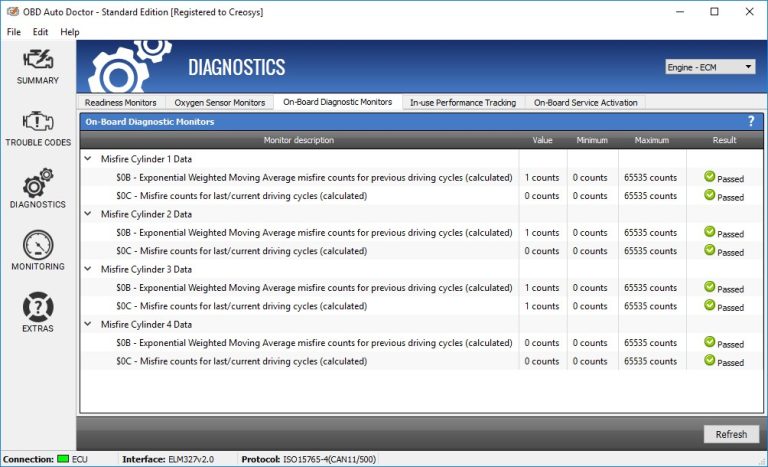Select On-Board Diagnostic Monitors tab
The height and width of the screenshot is (467, 768).
[x=337, y=102]
